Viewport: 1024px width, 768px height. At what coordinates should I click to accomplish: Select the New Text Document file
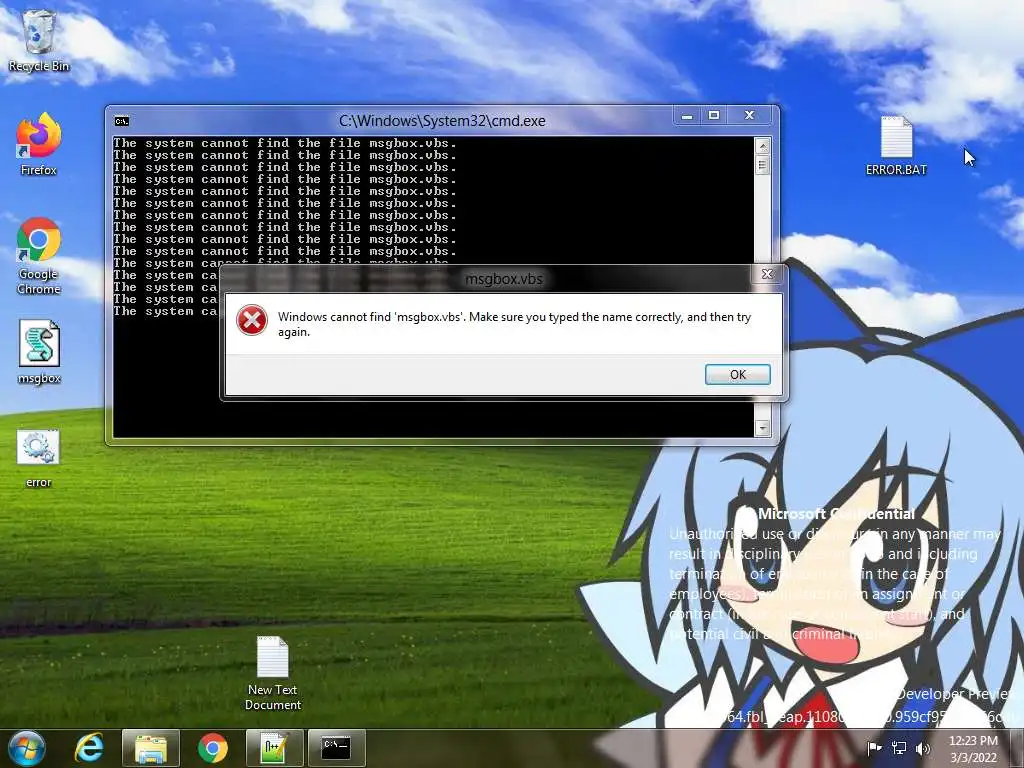(x=273, y=673)
